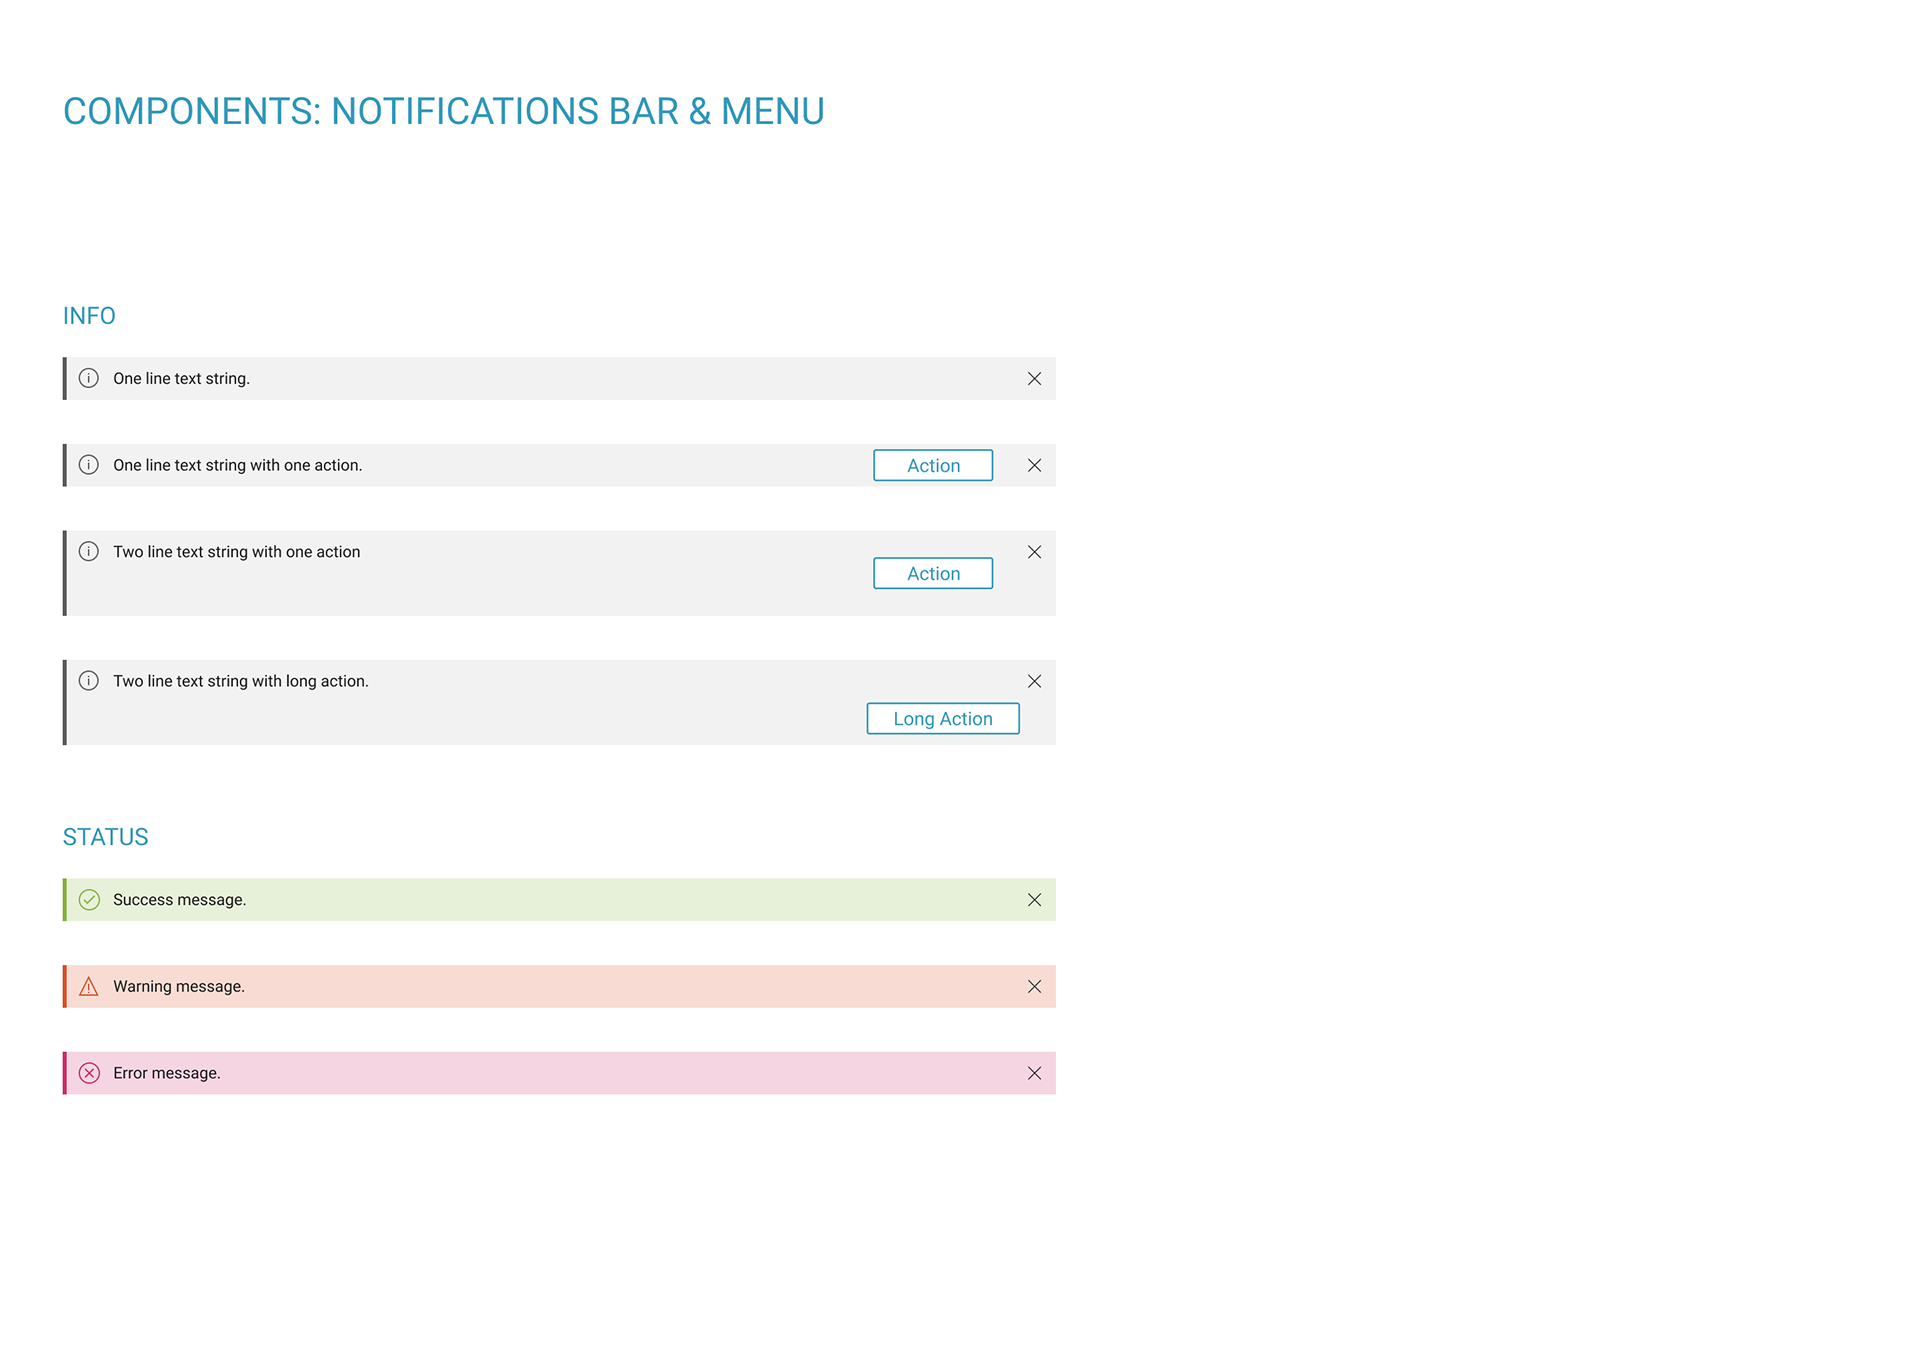Click info icon of 'Two line text string with one action'
The image size is (1920, 1365).
coord(89,551)
